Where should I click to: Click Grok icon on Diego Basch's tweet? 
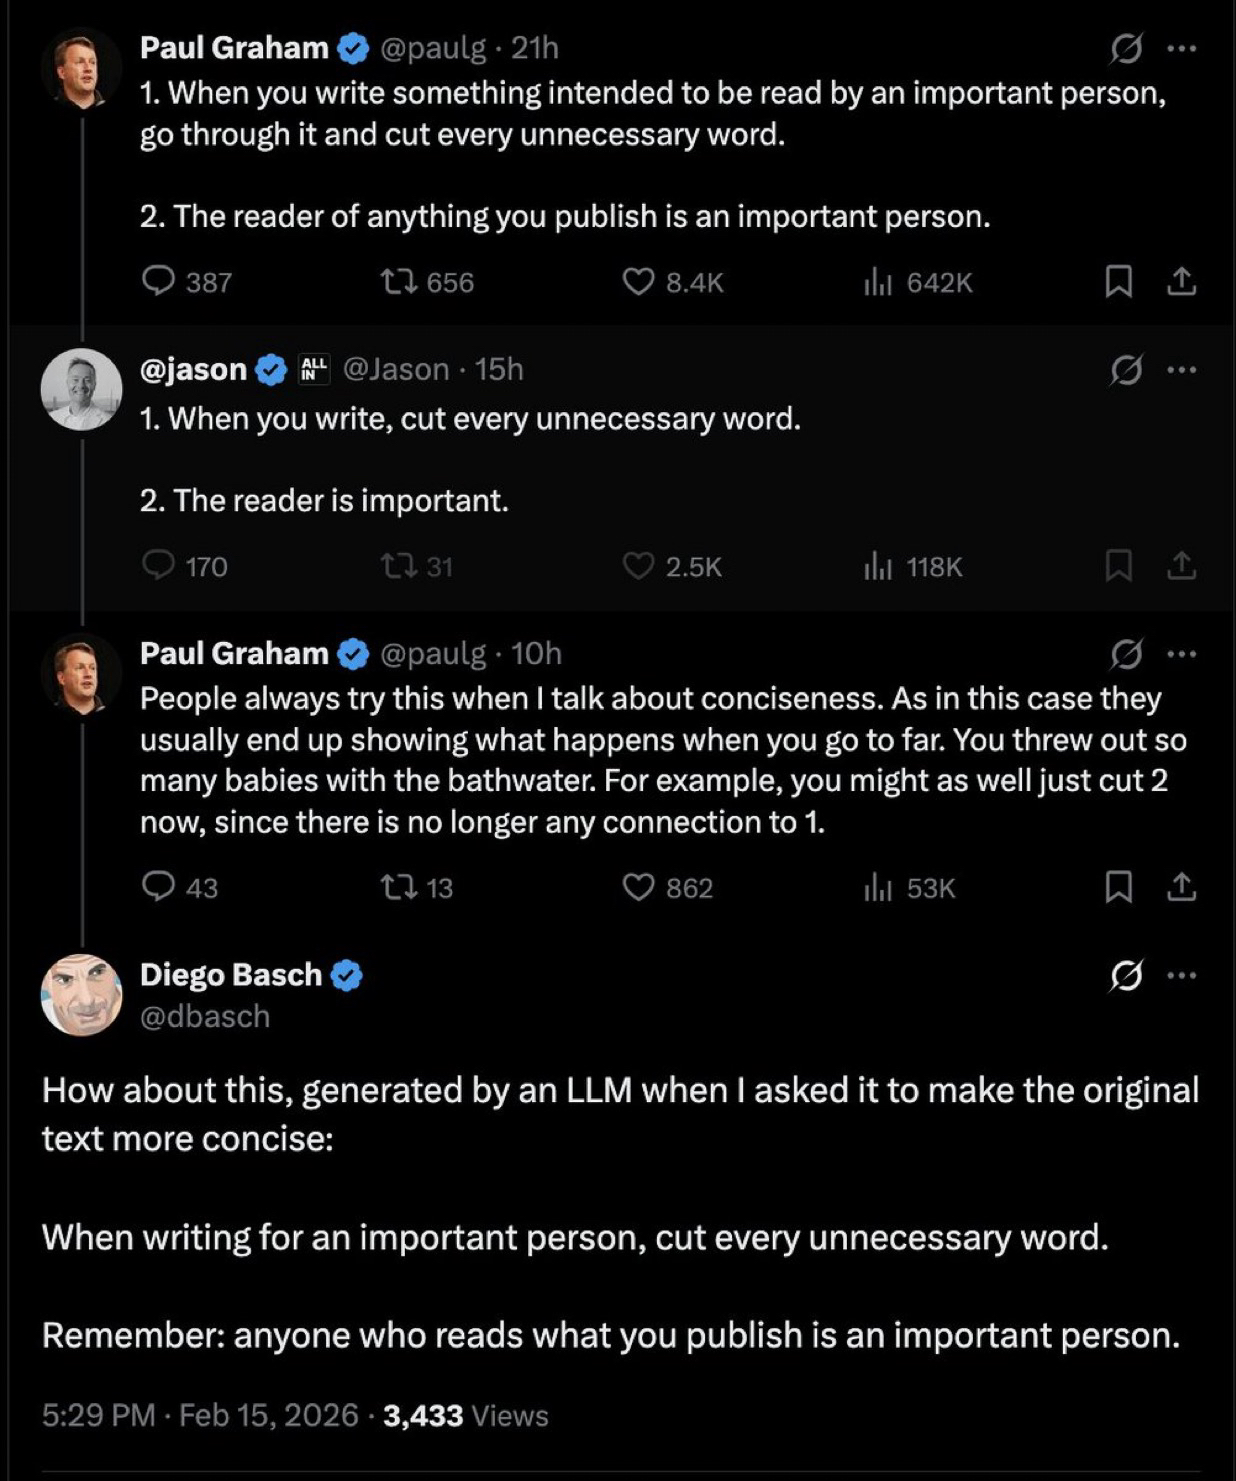click(1126, 975)
